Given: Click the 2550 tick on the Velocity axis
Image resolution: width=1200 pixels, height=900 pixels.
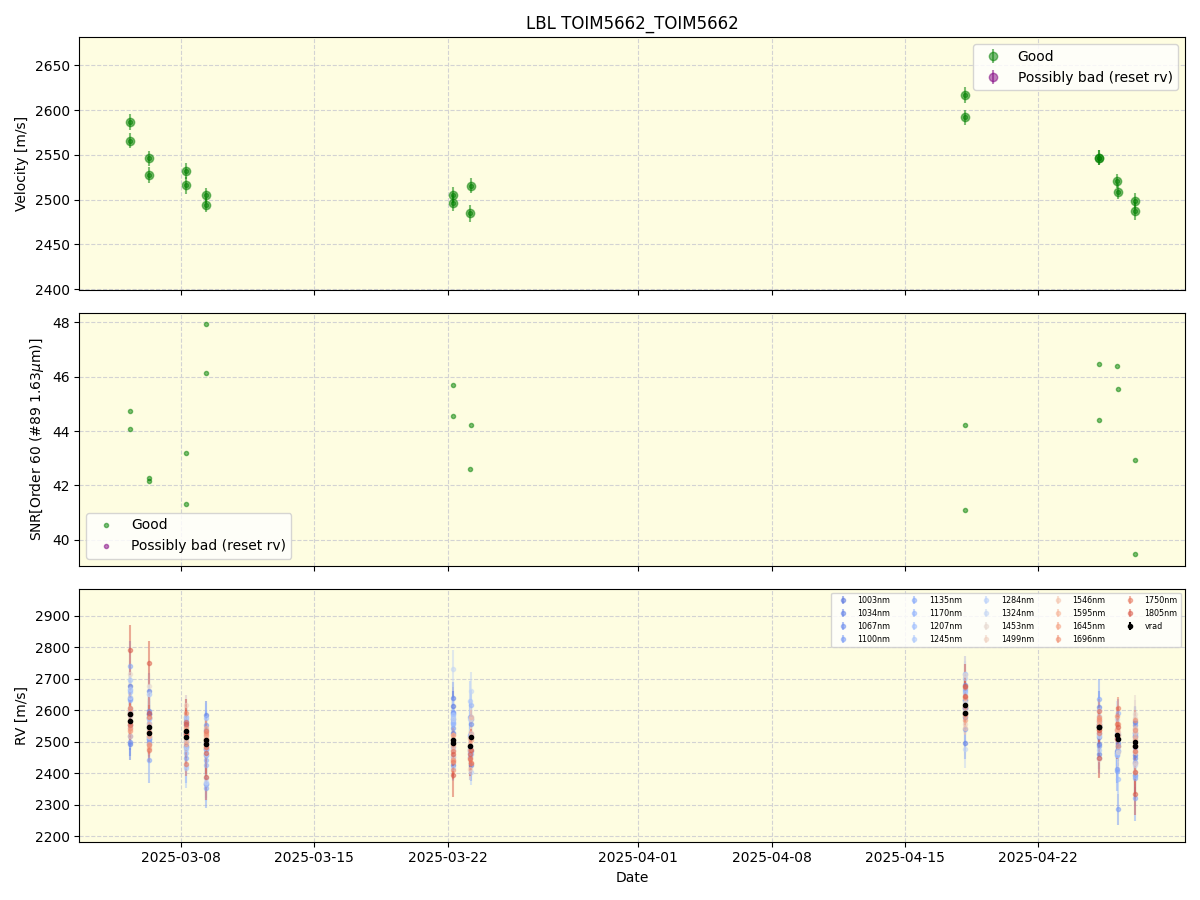Looking at the screenshot, I should [54, 156].
